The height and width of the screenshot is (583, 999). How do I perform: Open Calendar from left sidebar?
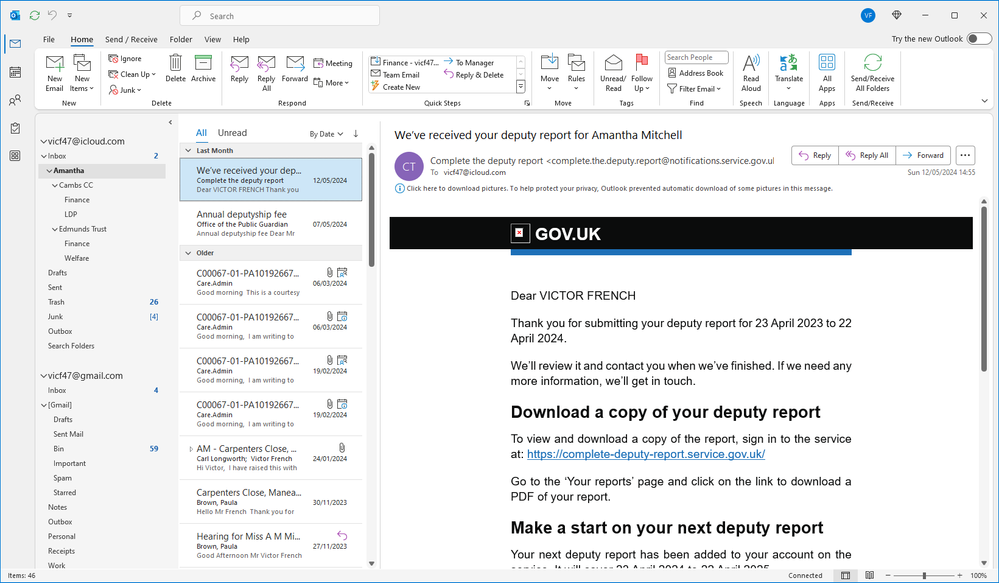pyautogui.click(x=15, y=72)
